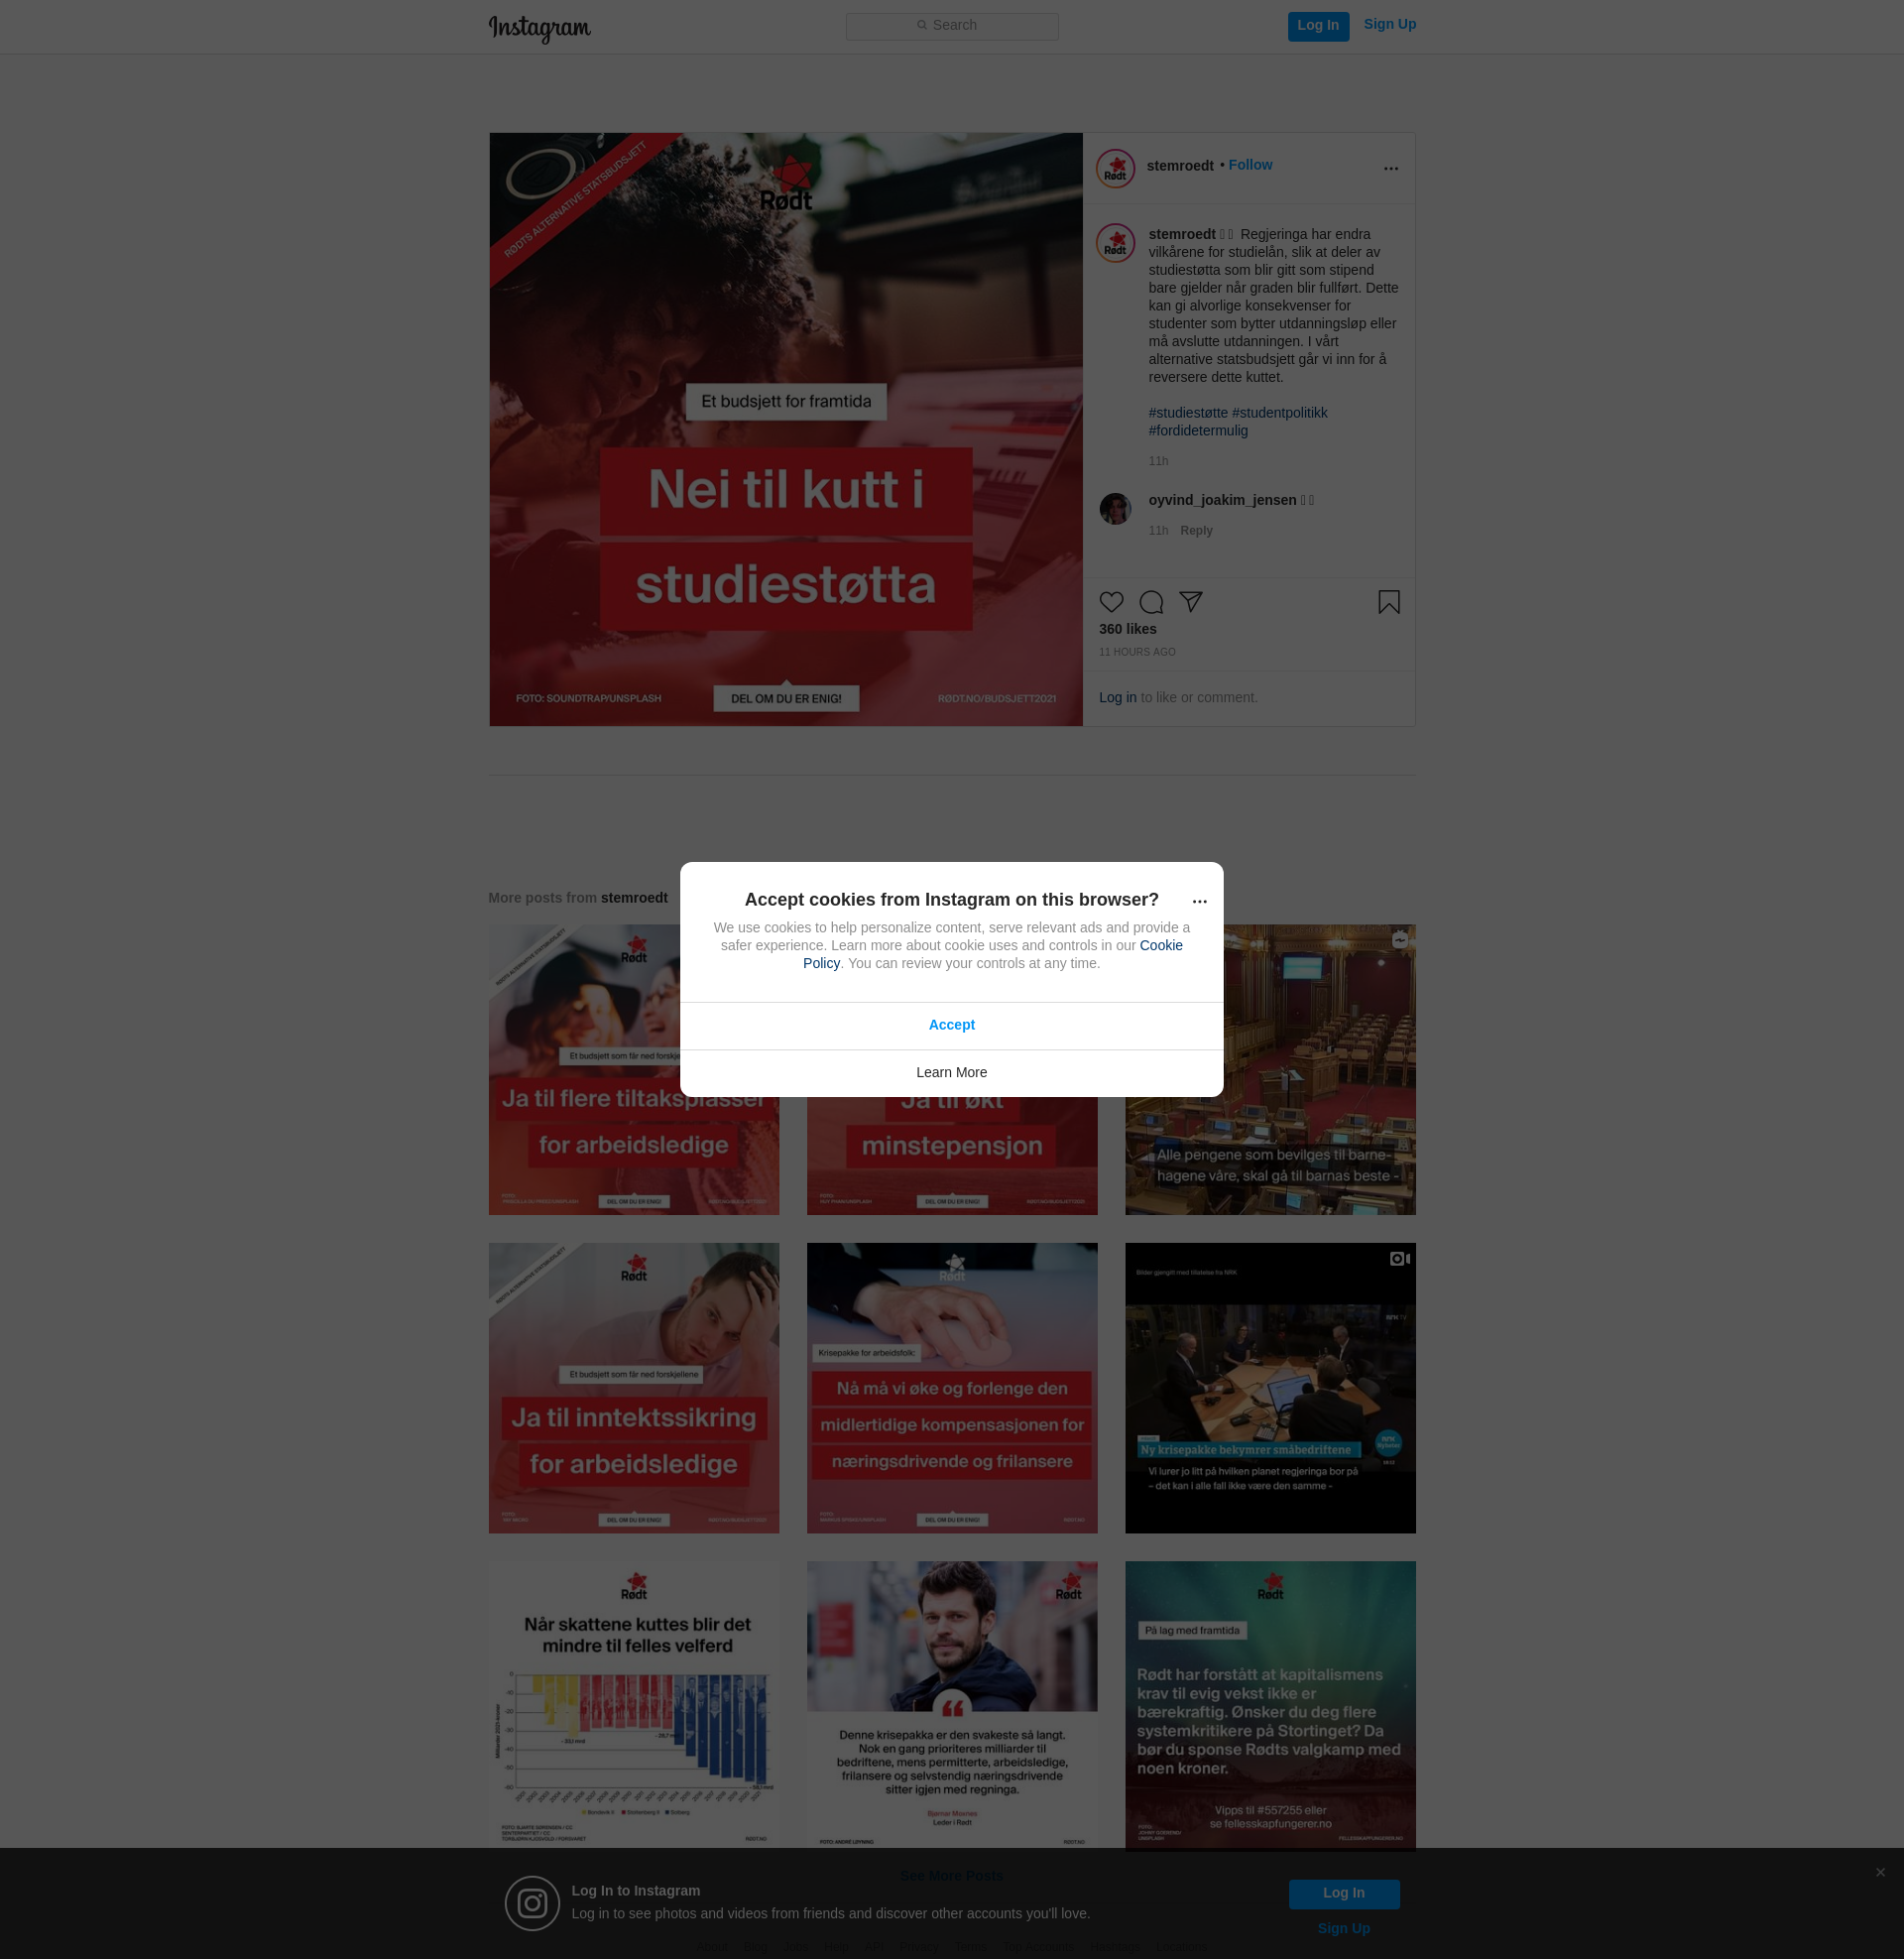Follow the stemroedt account
The image size is (1904, 1959).
[x=1250, y=165]
